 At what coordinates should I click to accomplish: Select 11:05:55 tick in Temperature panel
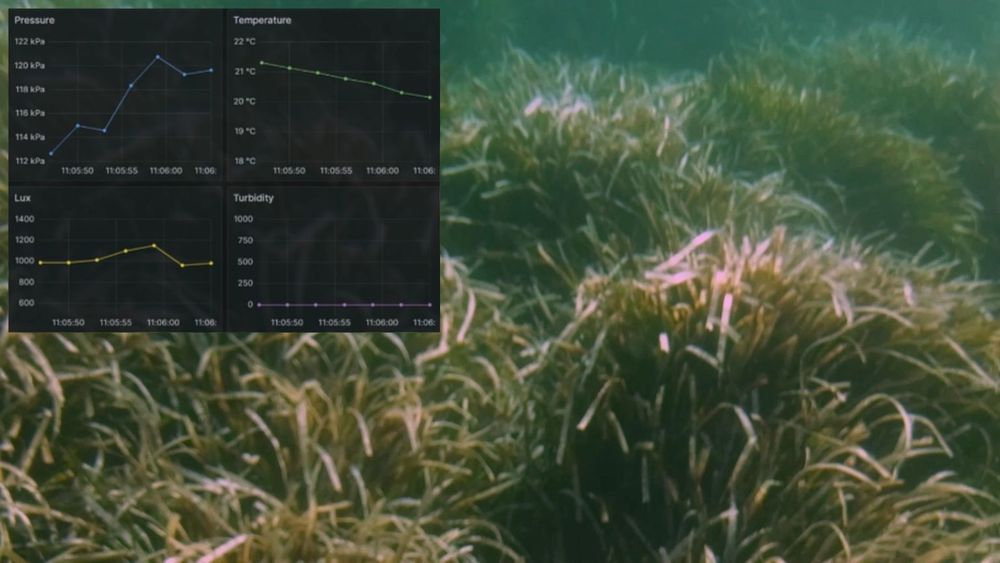coord(335,171)
